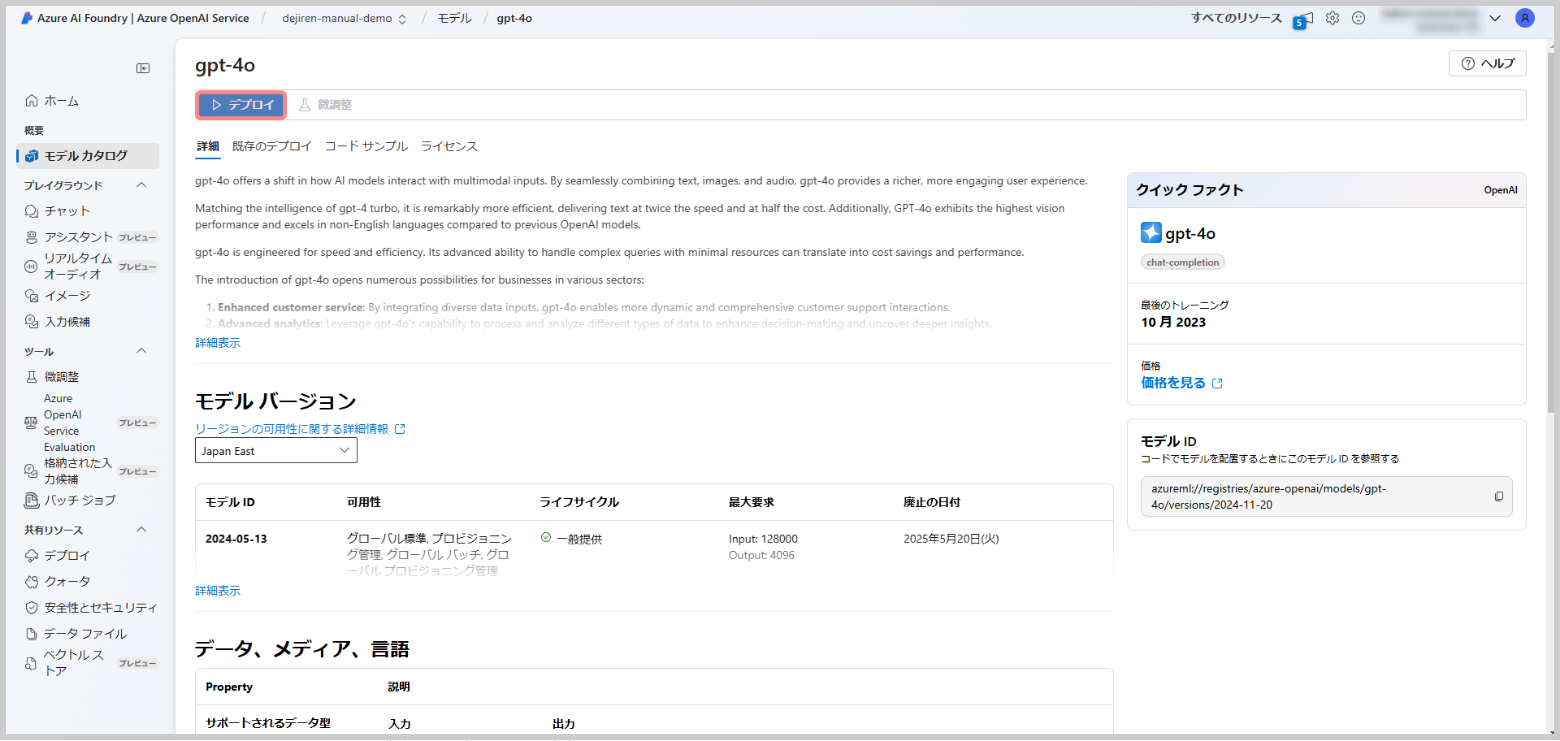Open the Japan East region dropdown
Viewport: 1560px width, 741px height.
[x=276, y=451]
